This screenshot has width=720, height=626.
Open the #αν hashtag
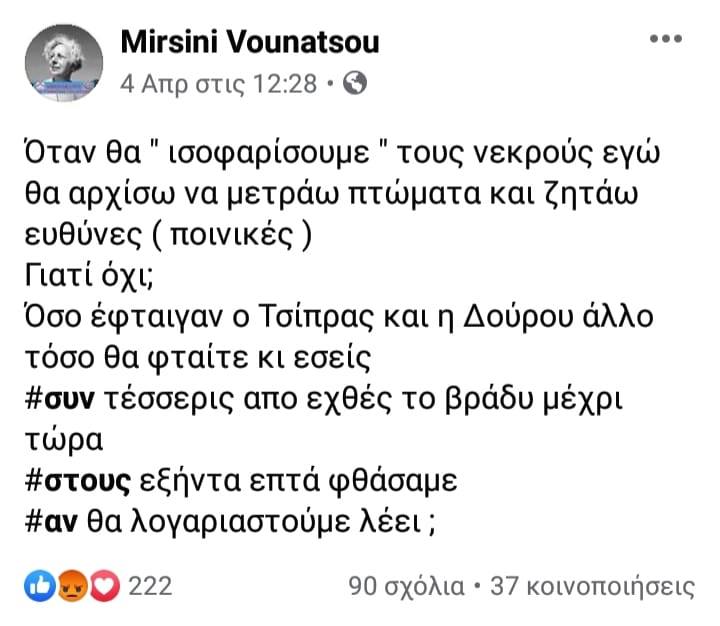(x=51, y=522)
